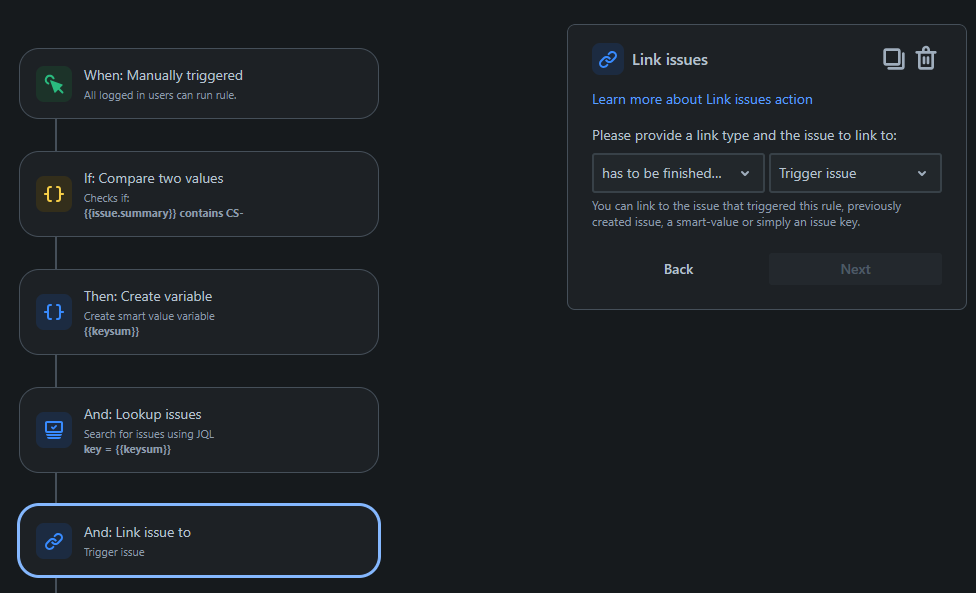The image size is (976, 593).
Task: Click the Link issues header chain icon
Action: (607, 59)
